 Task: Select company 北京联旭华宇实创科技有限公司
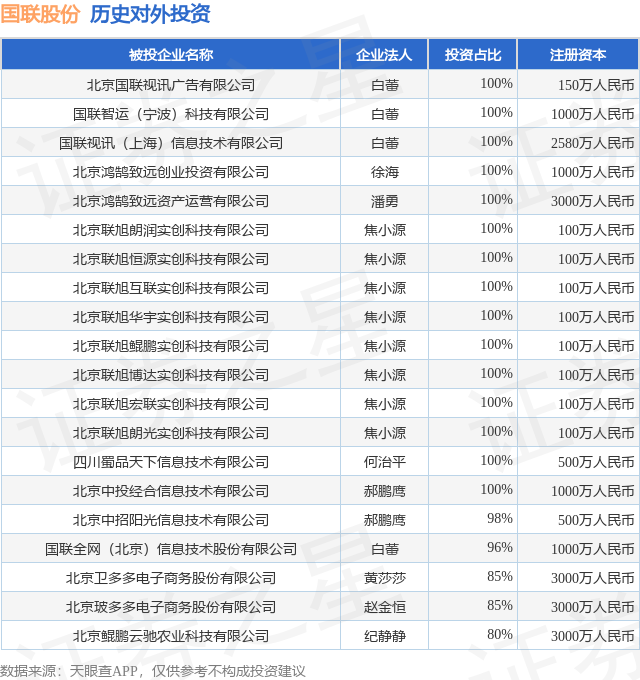point(171,317)
